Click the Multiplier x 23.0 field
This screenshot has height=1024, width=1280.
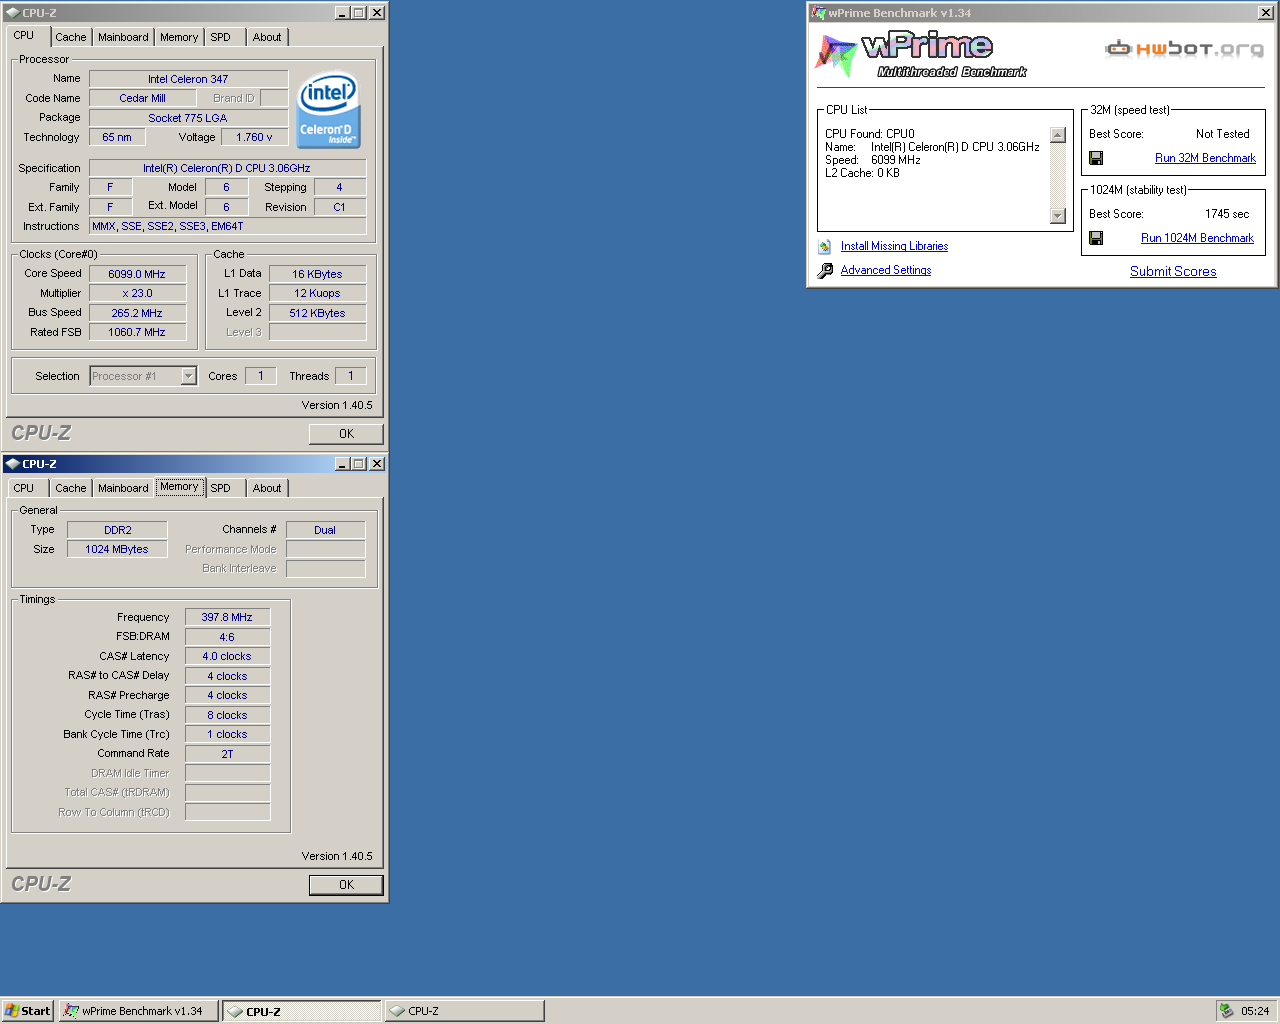[x=137, y=293]
